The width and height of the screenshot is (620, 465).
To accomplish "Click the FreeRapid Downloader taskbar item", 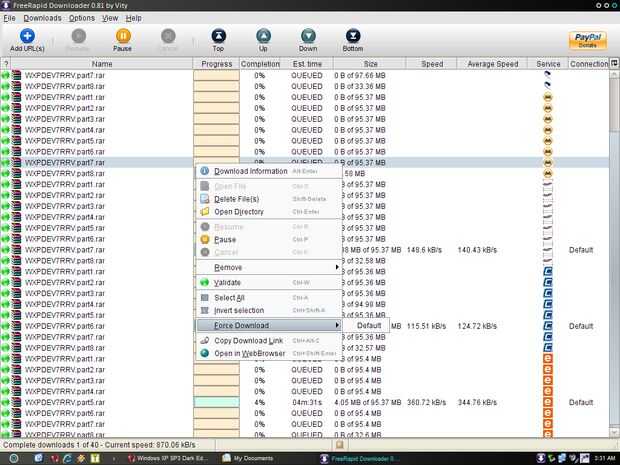I will point(359,458).
